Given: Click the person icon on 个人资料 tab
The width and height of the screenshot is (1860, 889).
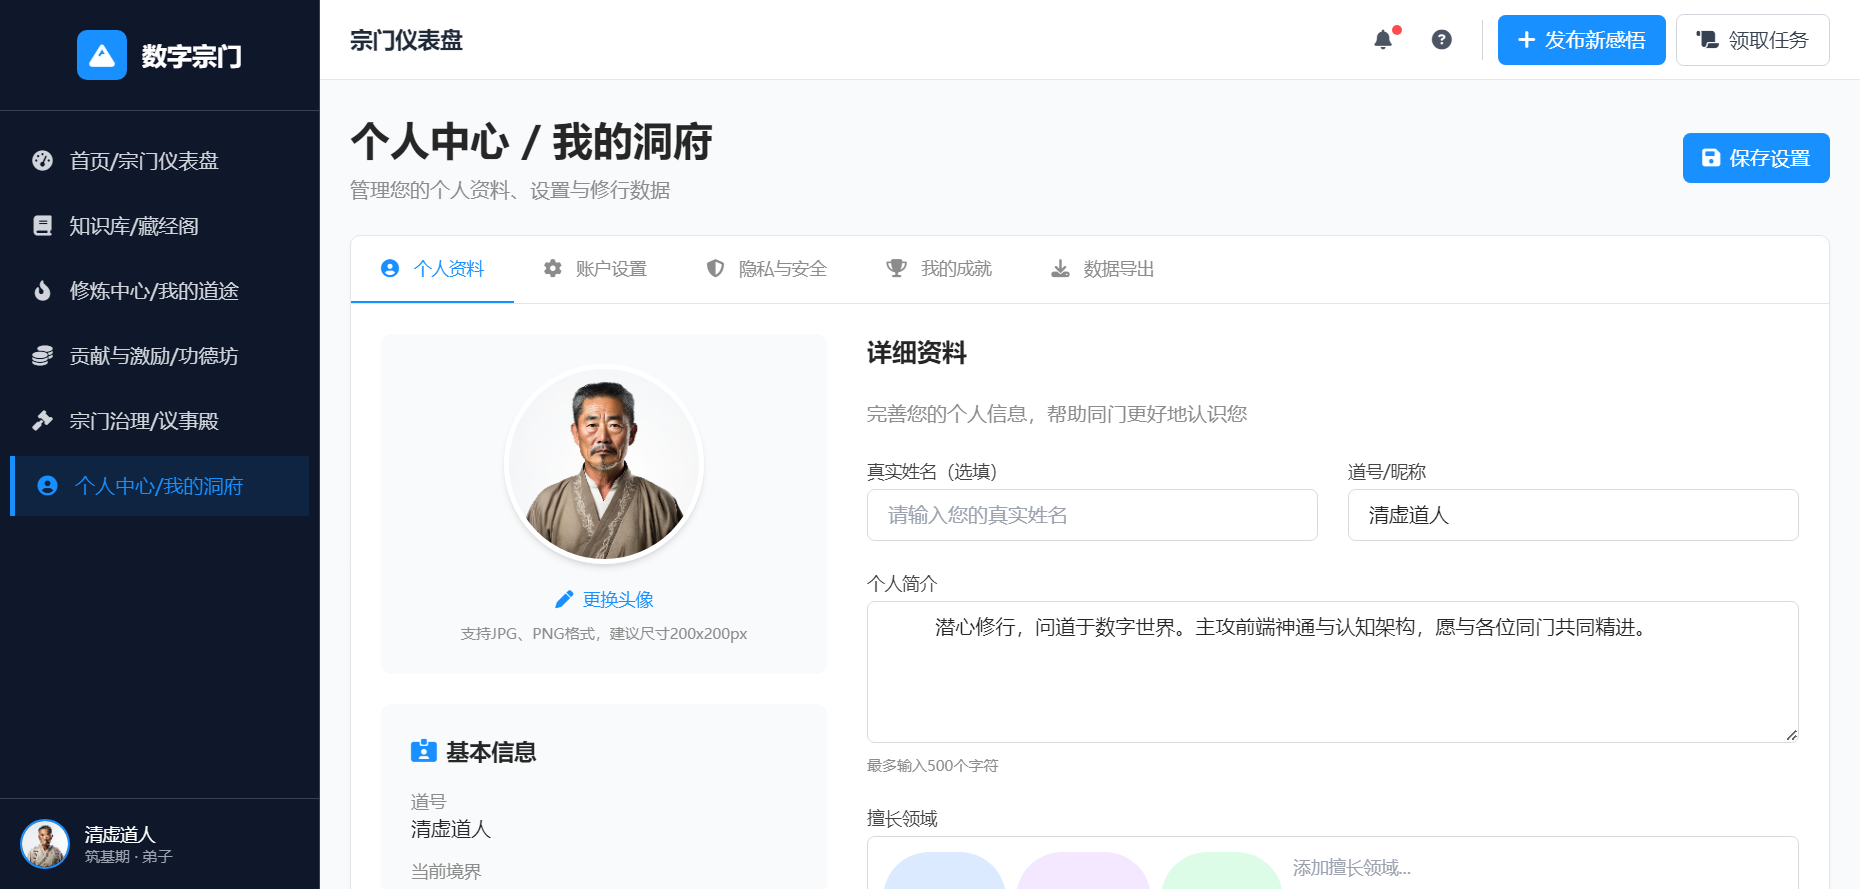Looking at the screenshot, I should click(390, 268).
